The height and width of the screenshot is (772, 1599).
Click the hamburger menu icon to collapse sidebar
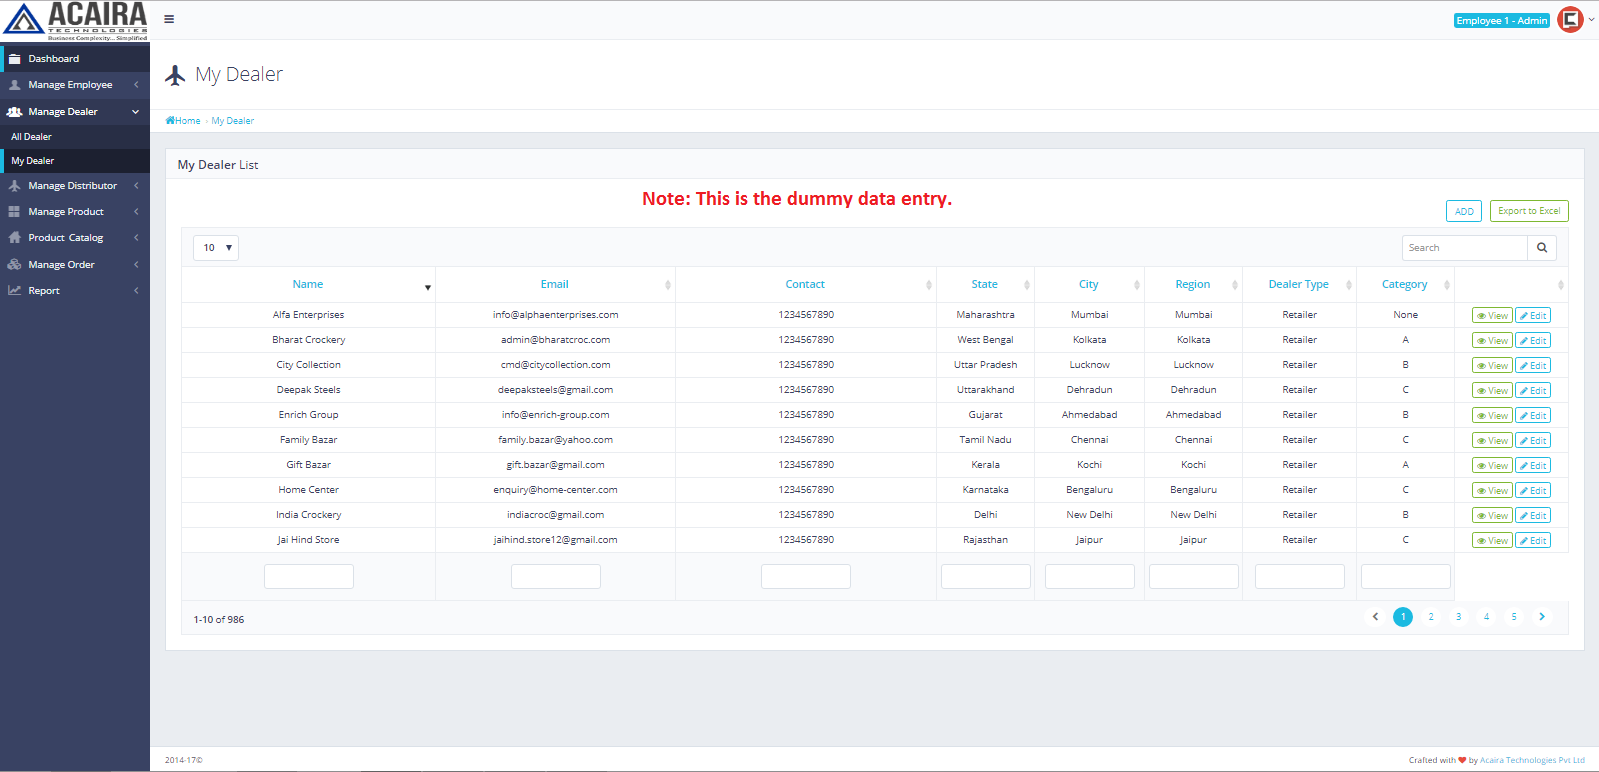169,19
